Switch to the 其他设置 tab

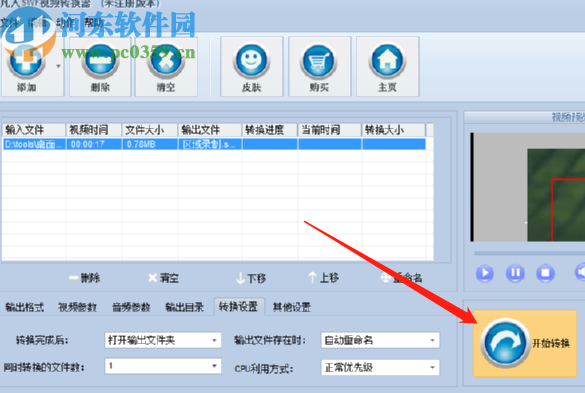(x=292, y=307)
